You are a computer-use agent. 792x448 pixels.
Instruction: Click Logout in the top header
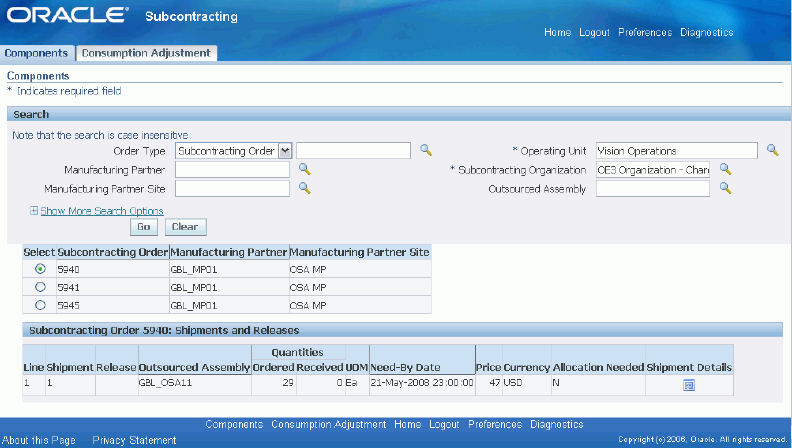click(x=595, y=32)
